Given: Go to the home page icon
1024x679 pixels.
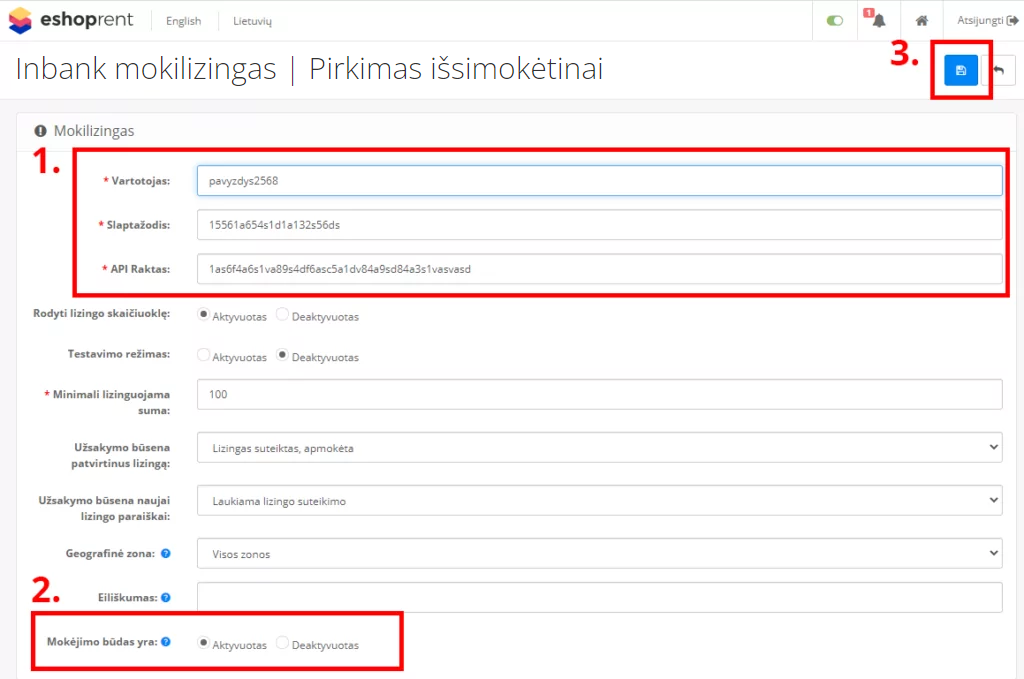Looking at the screenshot, I should pos(921,21).
